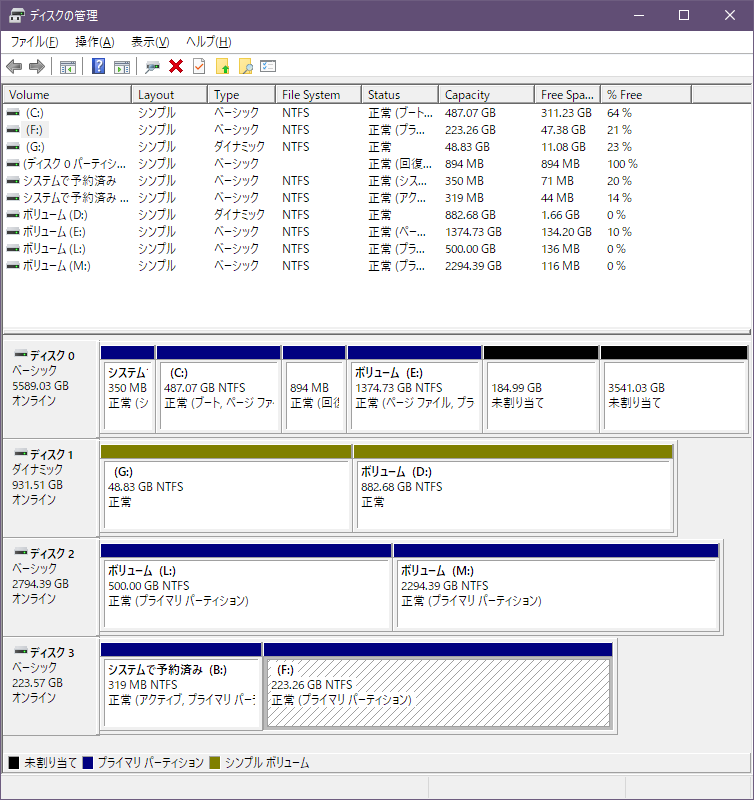
Task: Select ボリューム (D:) row in volume list
Action: tap(347, 215)
